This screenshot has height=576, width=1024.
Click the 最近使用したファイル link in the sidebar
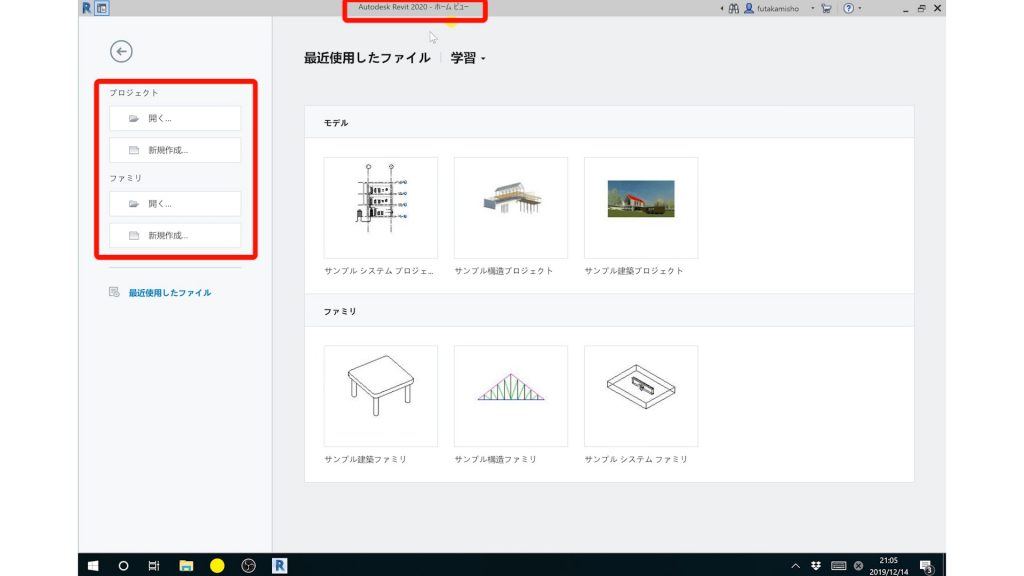pyautogui.click(x=168, y=291)
